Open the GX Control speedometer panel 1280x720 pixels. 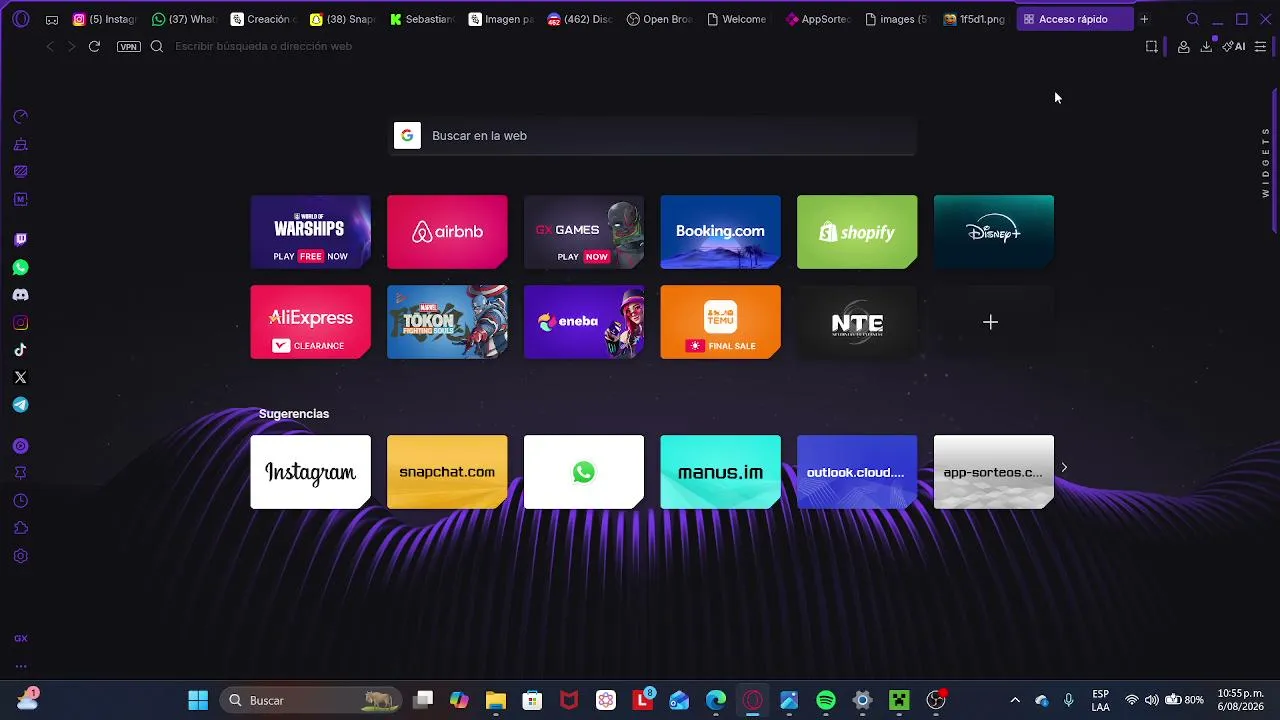[20, 117]
